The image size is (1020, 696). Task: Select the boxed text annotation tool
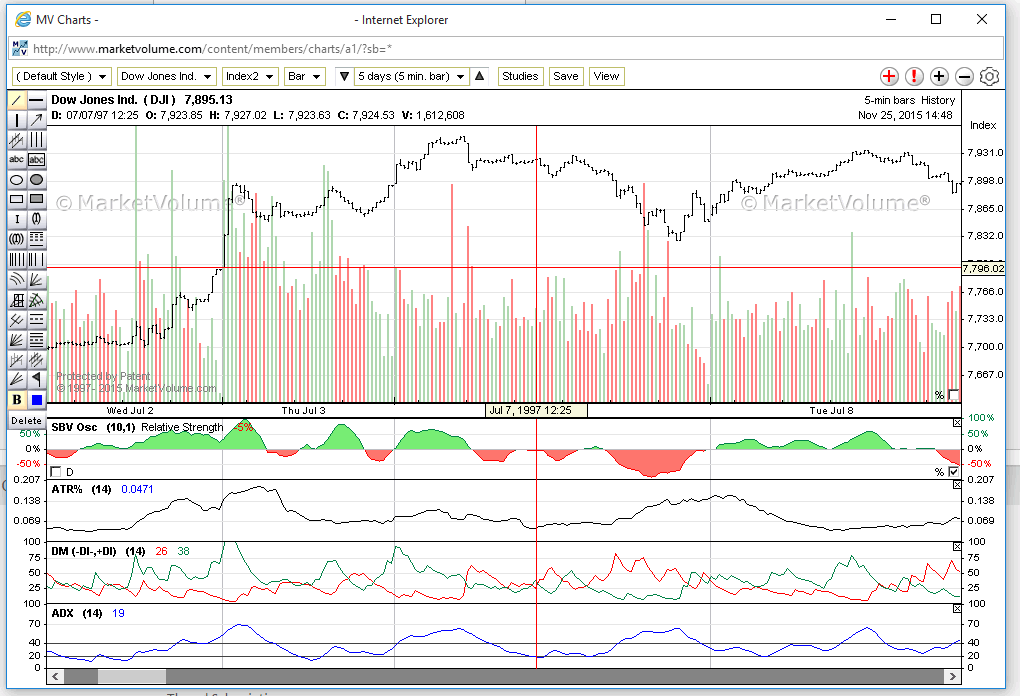(37, 160)
